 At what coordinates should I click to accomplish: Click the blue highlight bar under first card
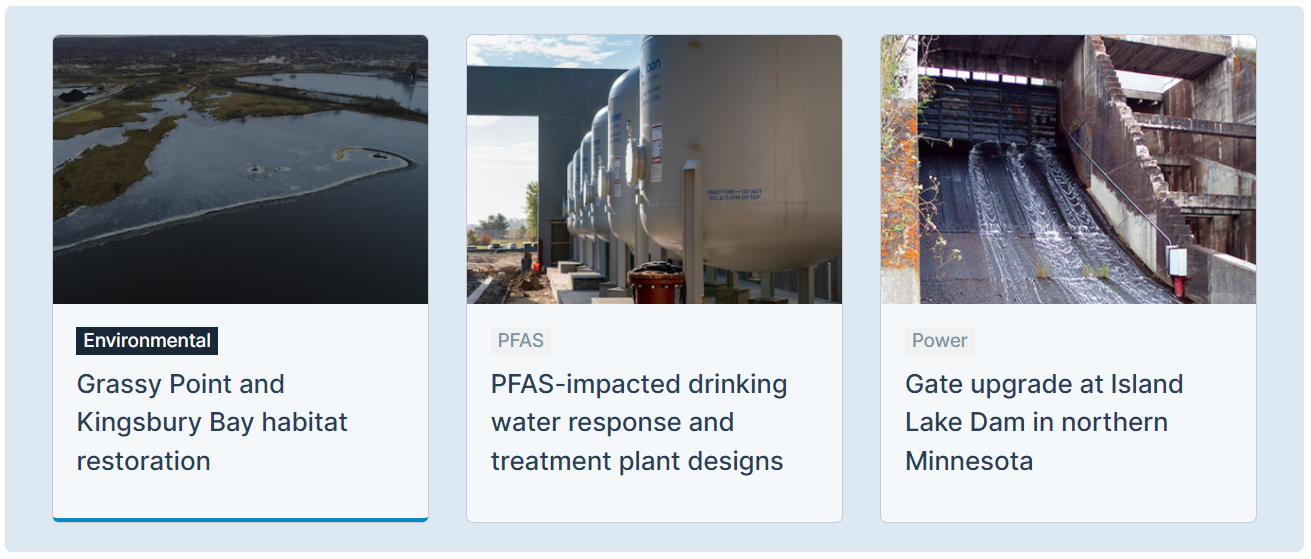[x=240, y=519]
